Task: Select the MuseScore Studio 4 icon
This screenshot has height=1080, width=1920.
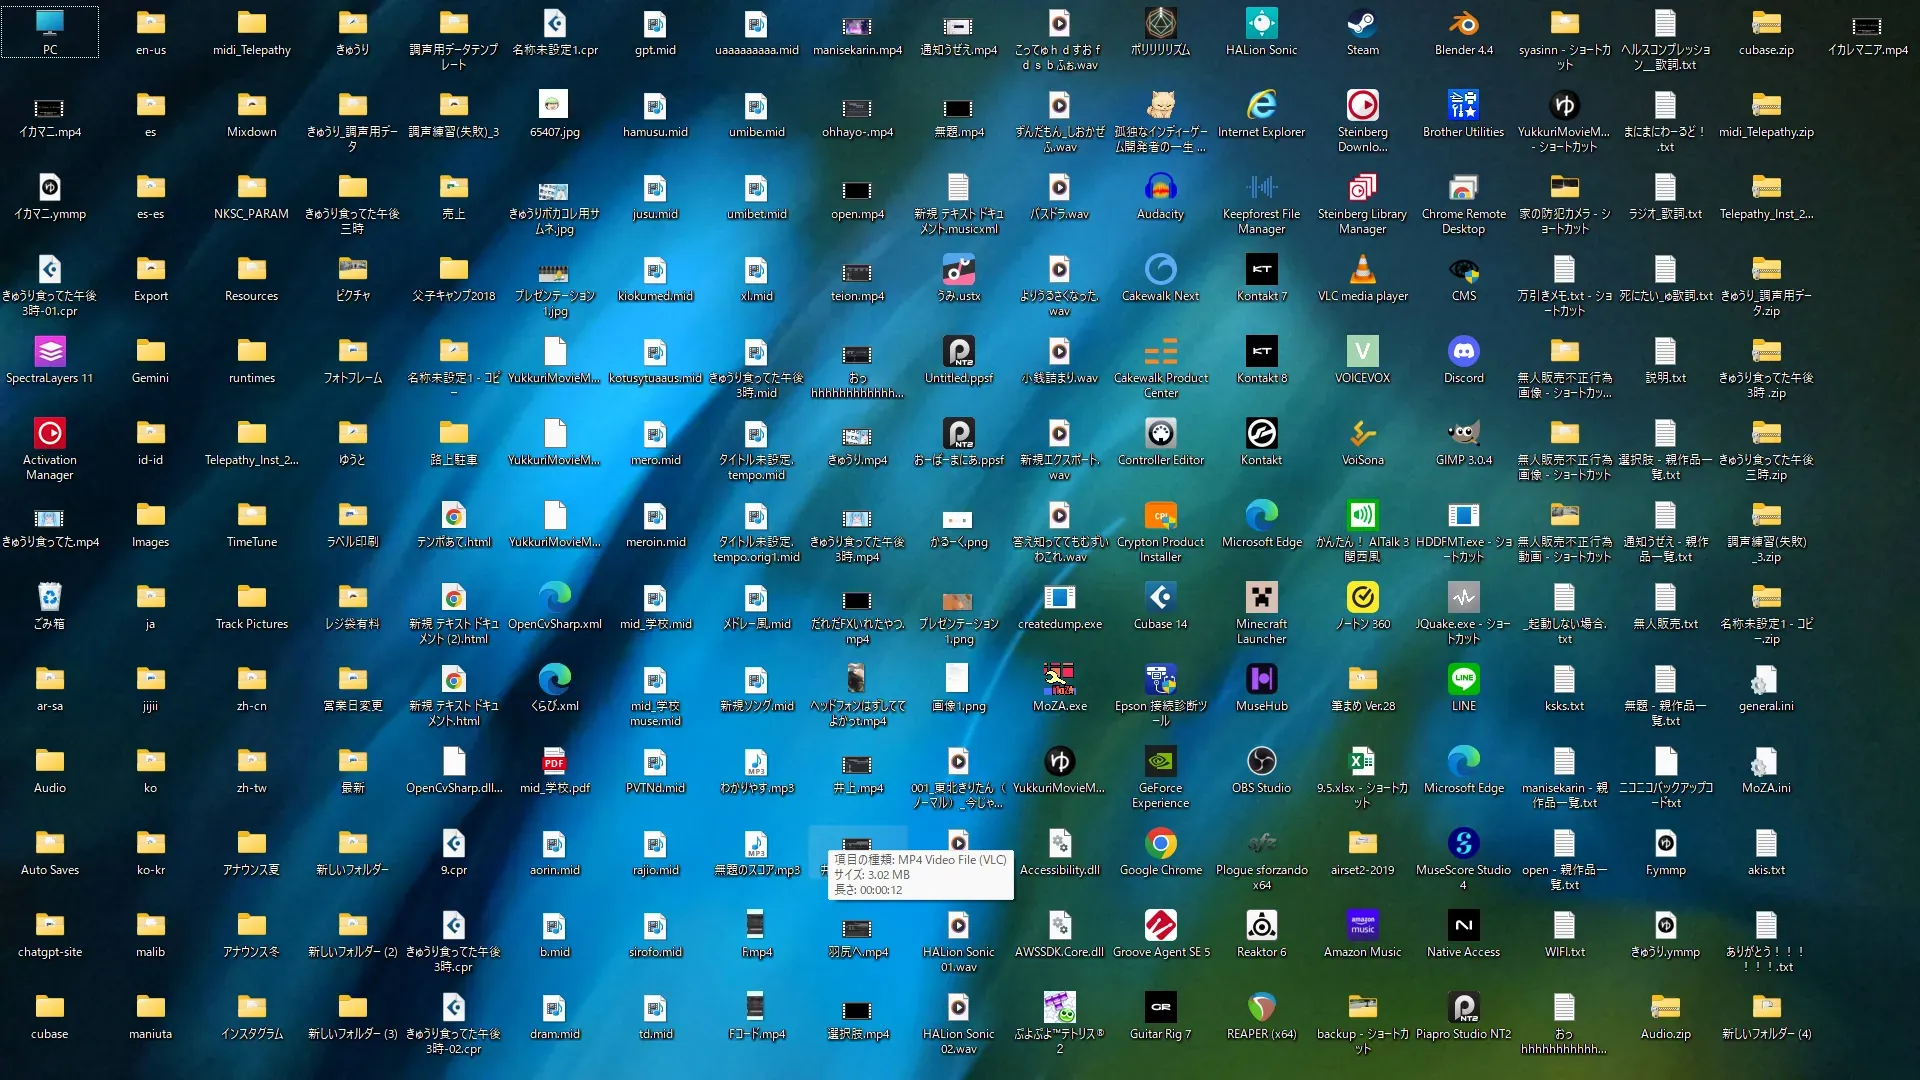Action: (1463, 844)
